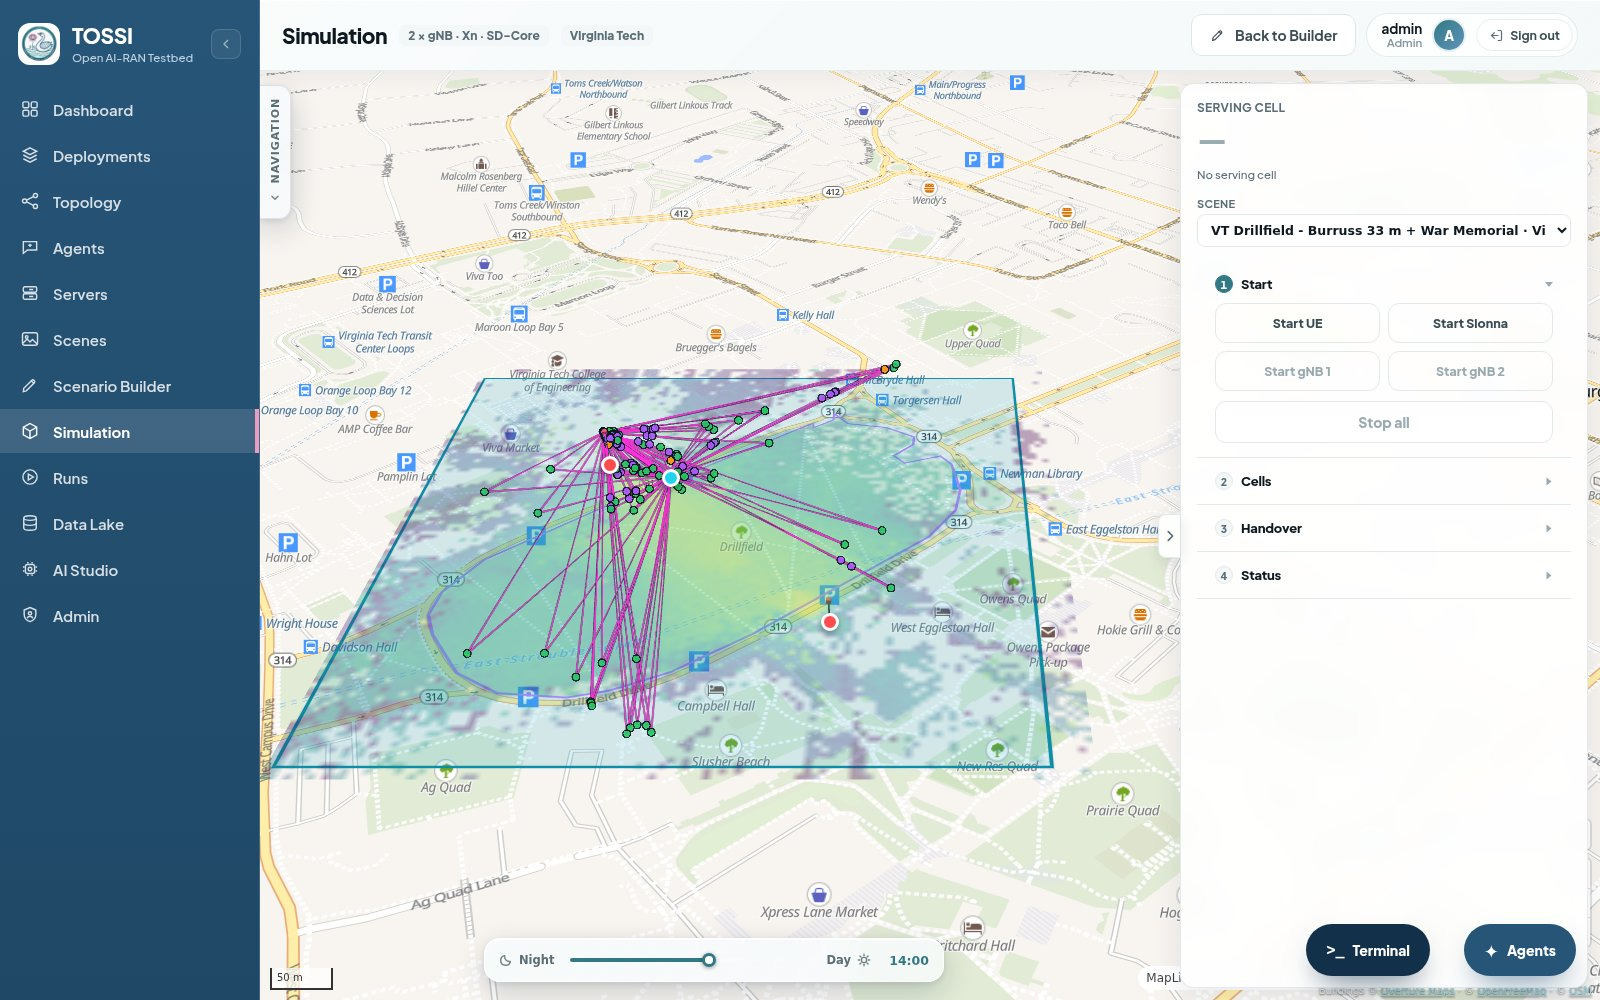Click the Runs play-circle icon
Viewport: 1600px width, 1000px height.
click(x=30, y=478)
